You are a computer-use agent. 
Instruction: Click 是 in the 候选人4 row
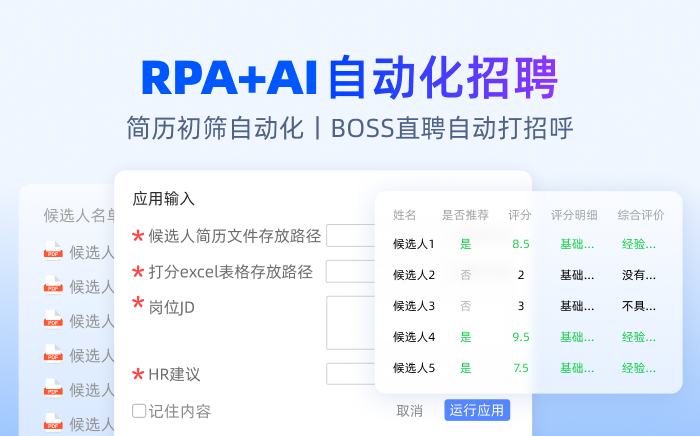(466, 337)
